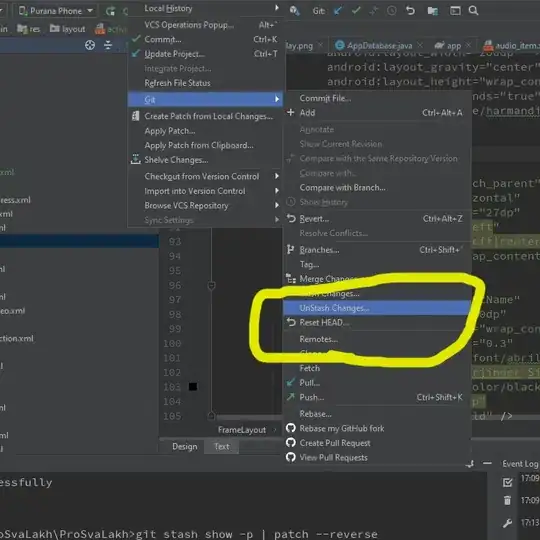The height and width of the screenshot is (540, 540).
Task: Click the wrench settings icon in Event Log
Action: click(x=507, y=523)
